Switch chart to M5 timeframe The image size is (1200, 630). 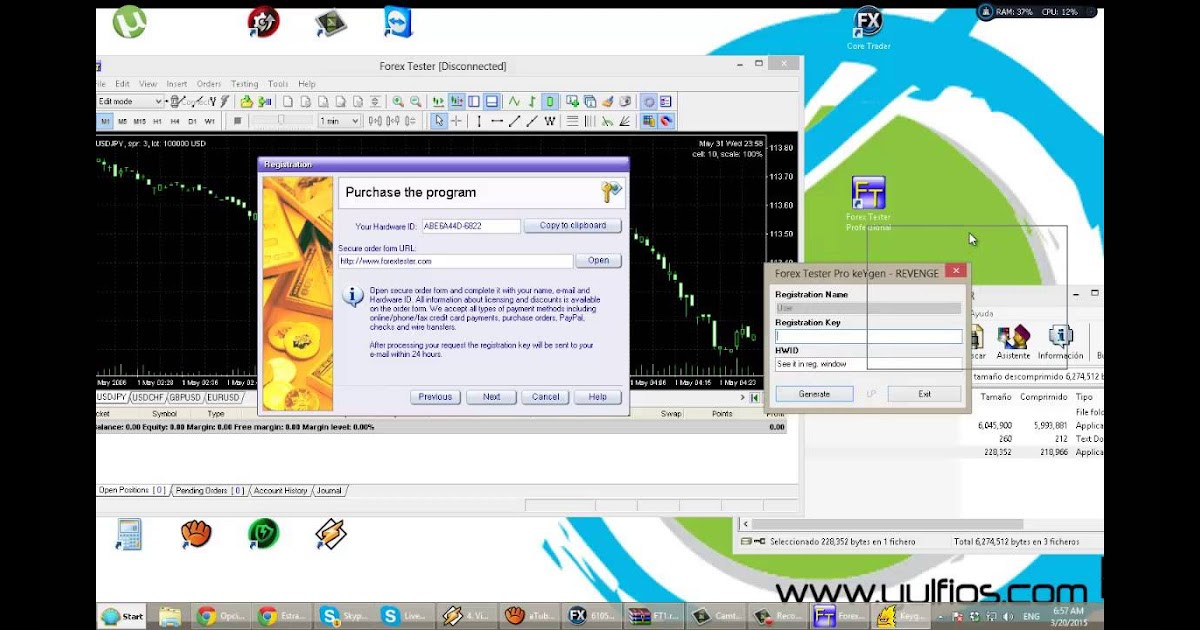coord(122,121)
